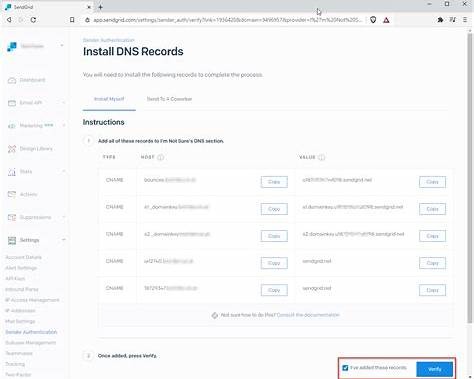Toggle the I've added these records checkbox
The width and height of the screenshot is (474, 379).
[x=345, y=368]
